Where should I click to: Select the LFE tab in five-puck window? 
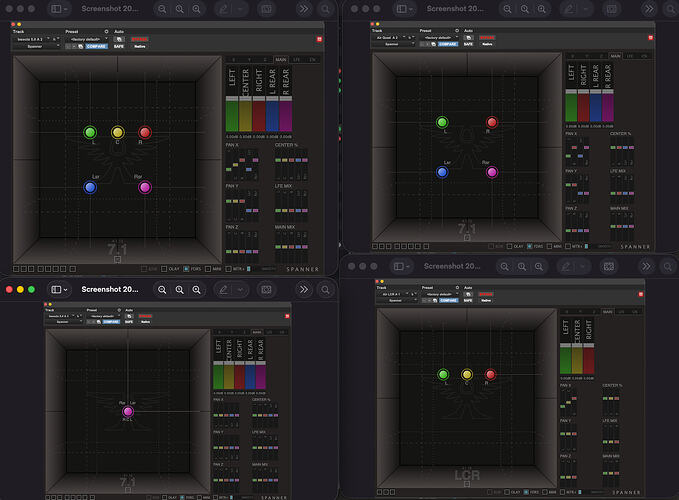click(x=297, y=59)
